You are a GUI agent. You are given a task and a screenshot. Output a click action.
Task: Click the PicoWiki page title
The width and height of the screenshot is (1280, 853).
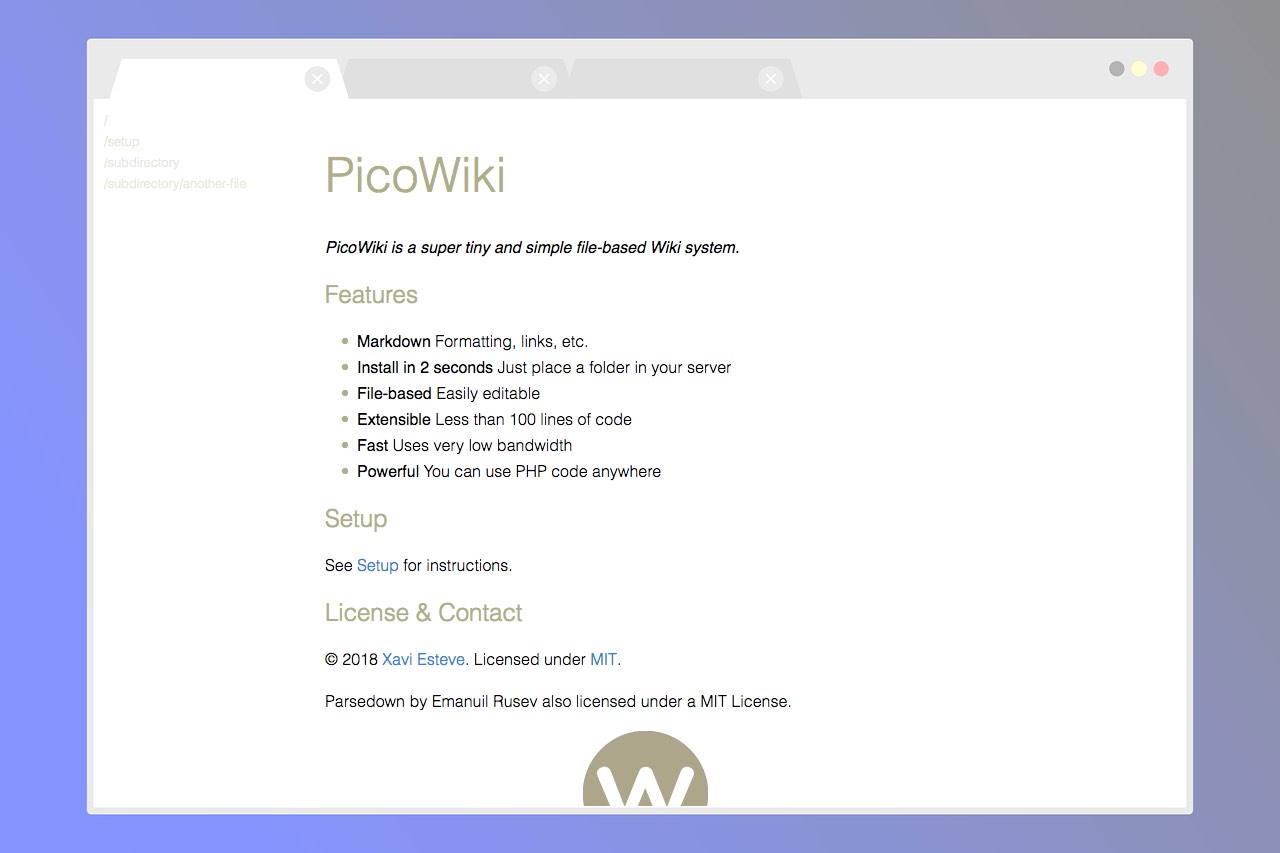(x=415, y=175)
